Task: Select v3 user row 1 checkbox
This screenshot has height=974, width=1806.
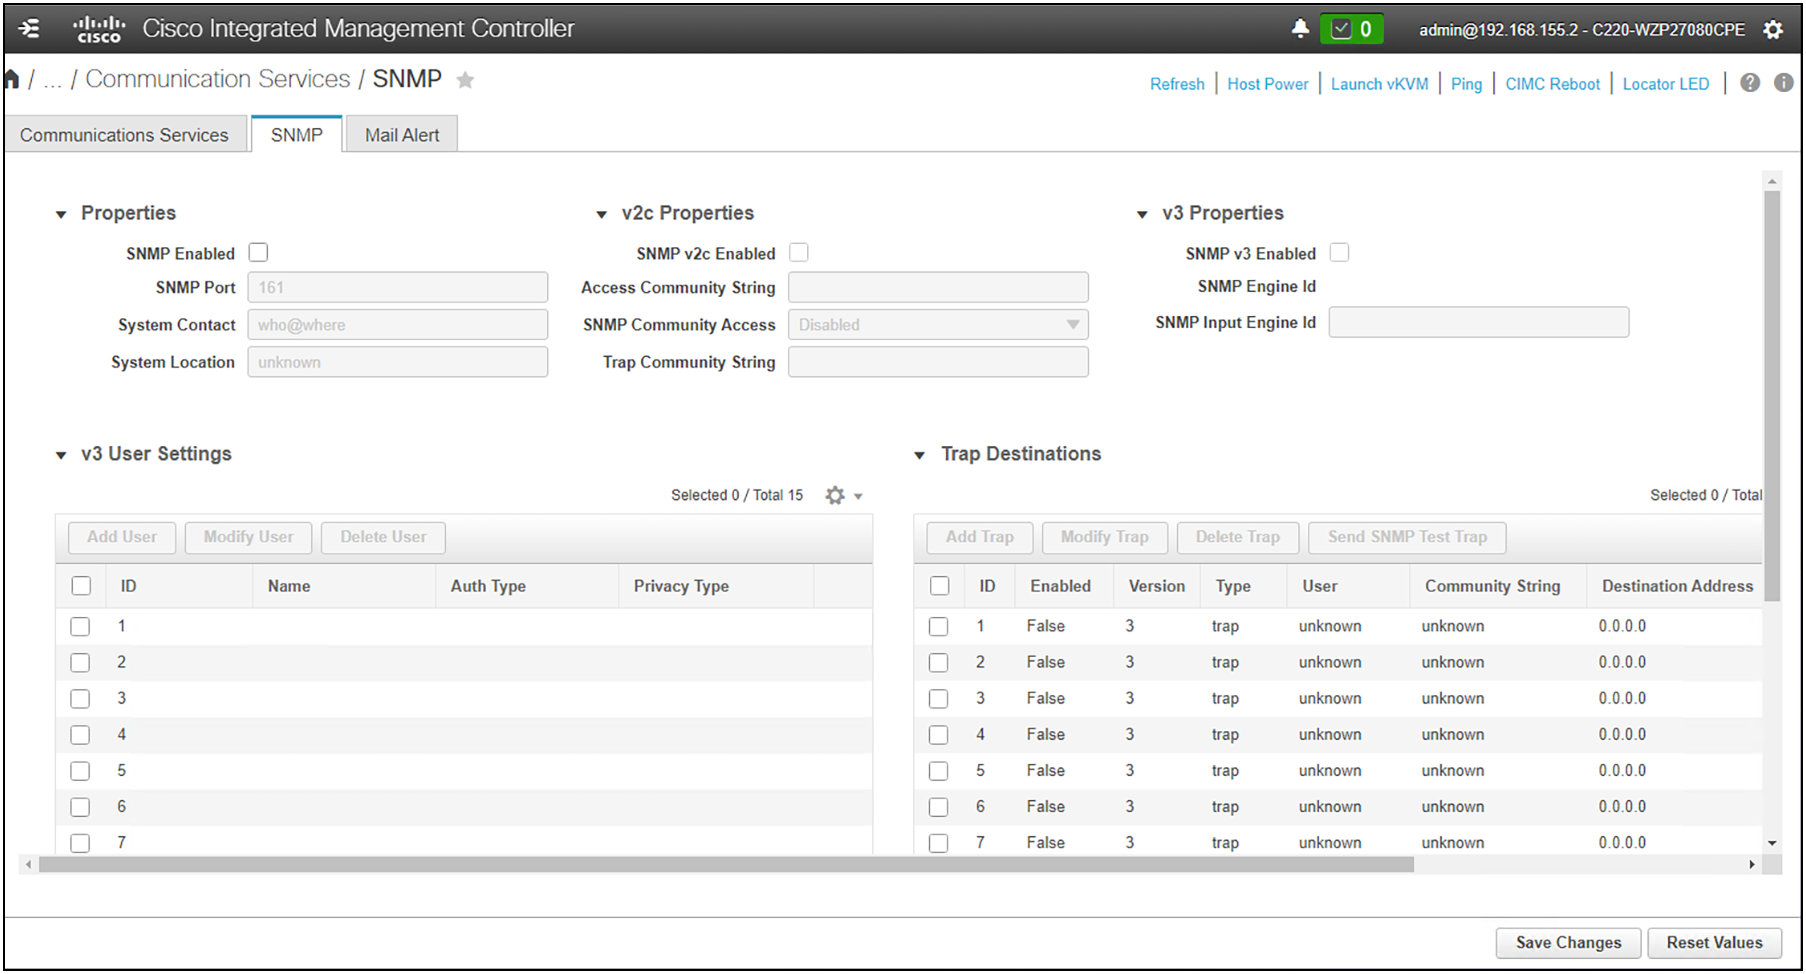Action: pyautogui.click(x=80, y=627)
